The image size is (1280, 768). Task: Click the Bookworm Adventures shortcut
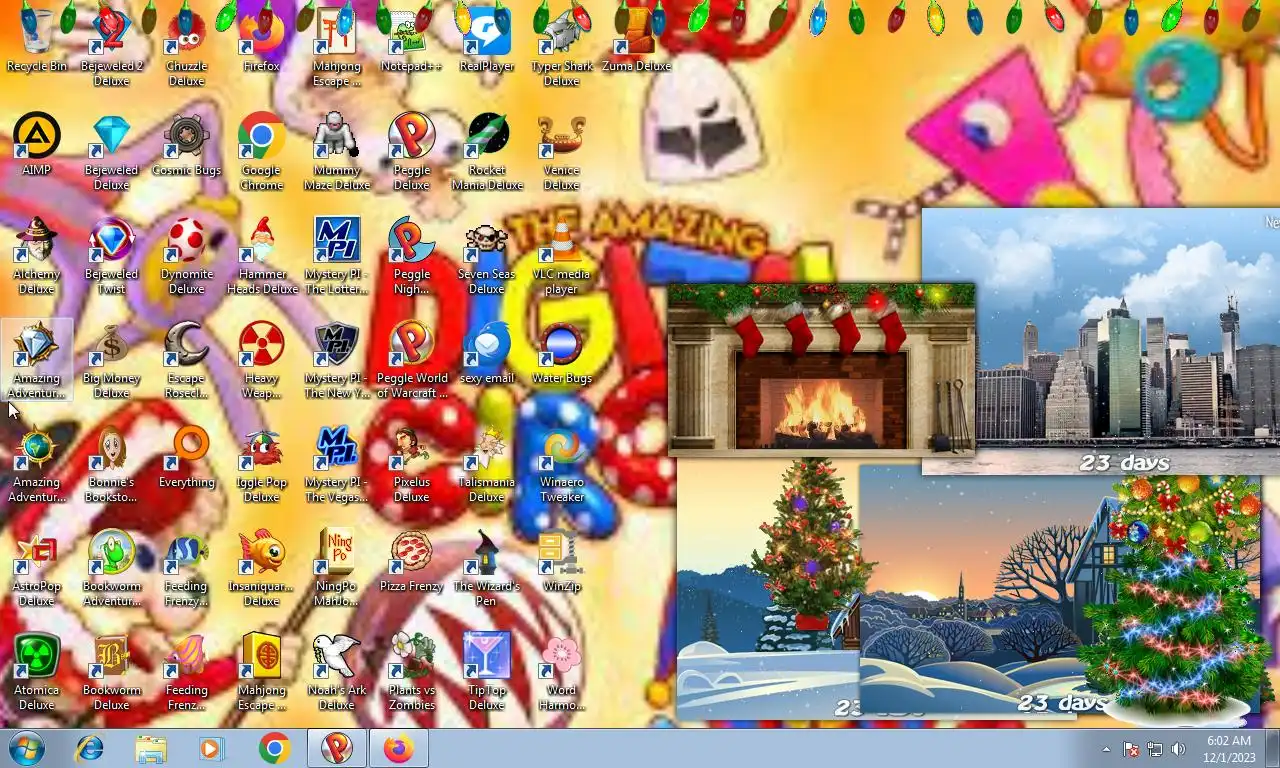pos(112,567)
